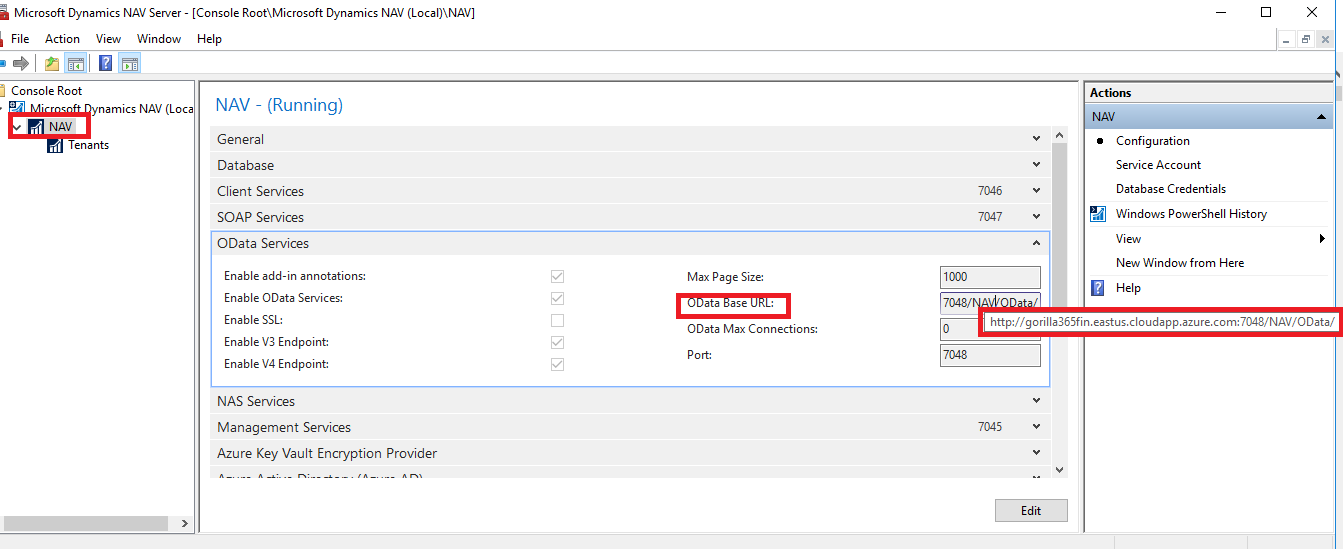Expand the Management Services section chevron
Screen dimensions: 1343x549
tap(1036, 427)
